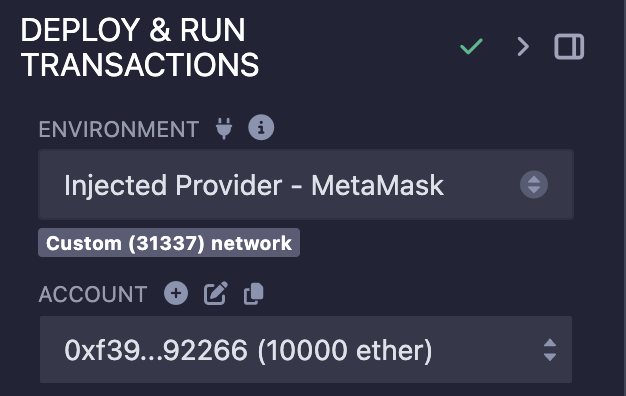The width and height of the screenshot is (626, 396).
Task: Click the Custom (31337) network badge
Action: pos(169,243)
